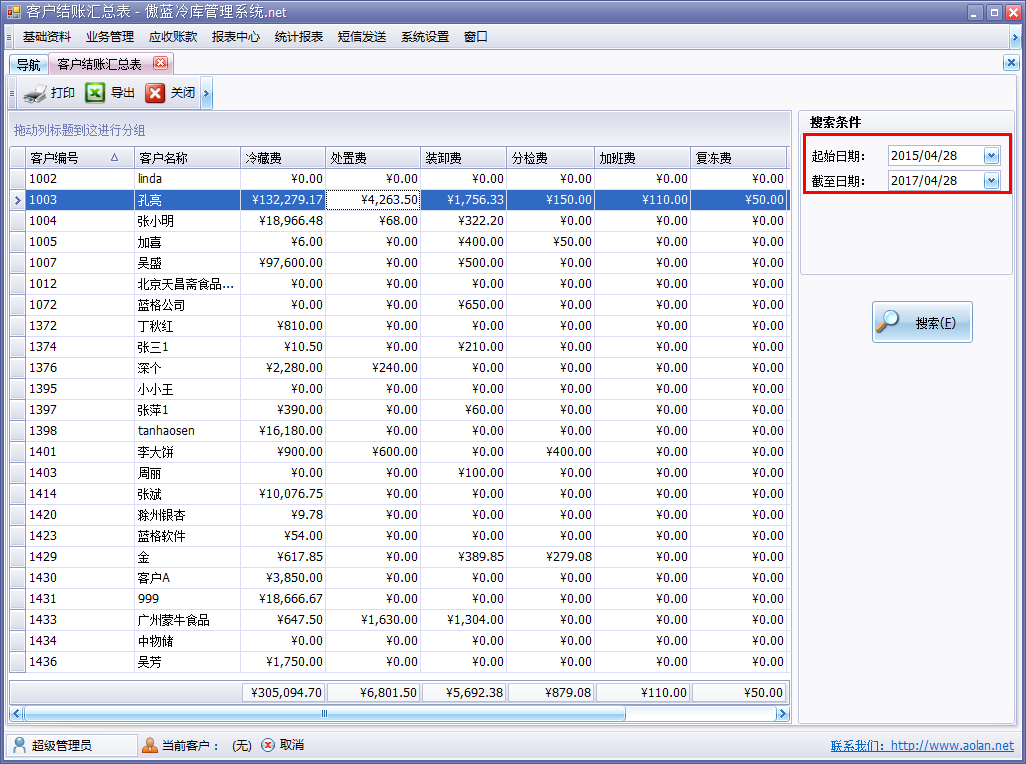Image resolution: width=1026 pixels, height=764 pixels.
Task: Sort by 客户编号 column header
Action: (x=68, y=158)
